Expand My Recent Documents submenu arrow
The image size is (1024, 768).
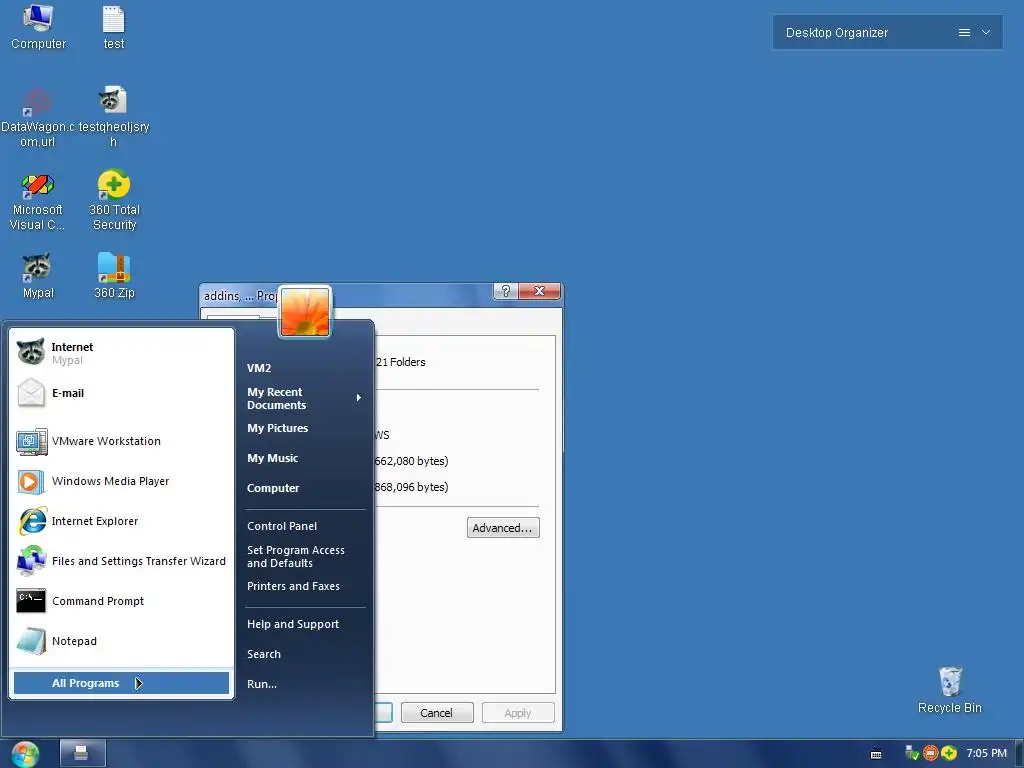tap(359, 398)
